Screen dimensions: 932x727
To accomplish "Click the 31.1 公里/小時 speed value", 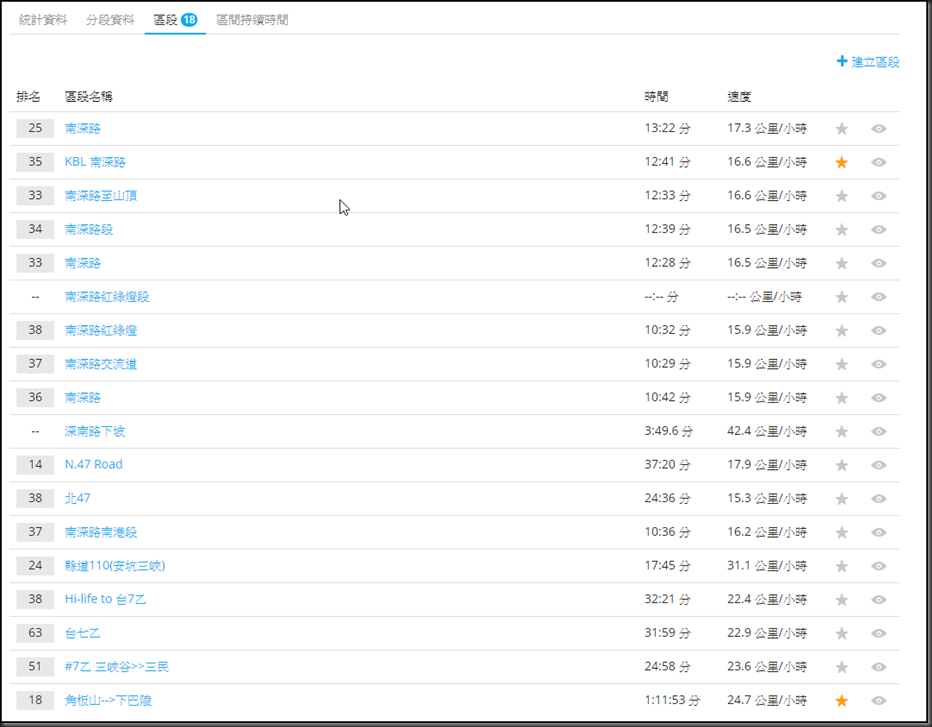I will [767, 565].
